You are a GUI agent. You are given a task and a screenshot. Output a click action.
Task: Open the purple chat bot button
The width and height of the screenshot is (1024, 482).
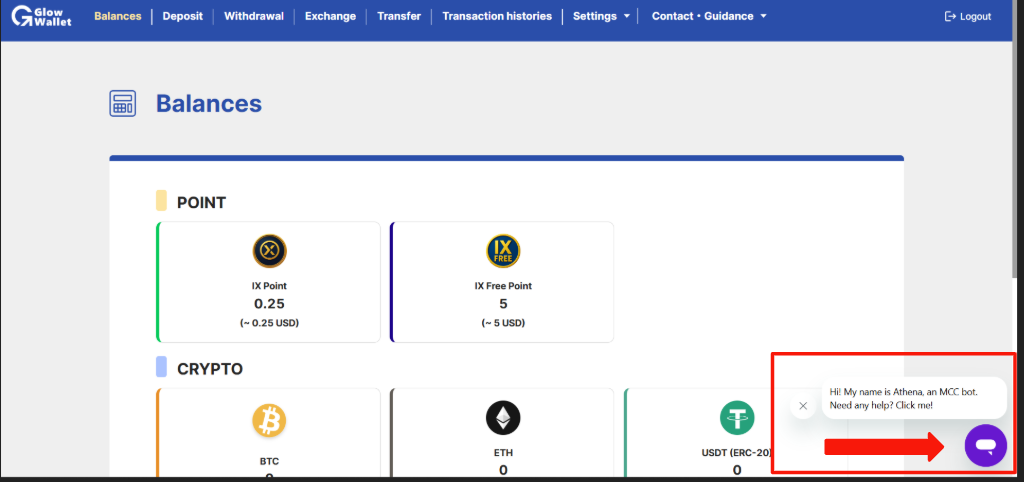tap(985, 445)
